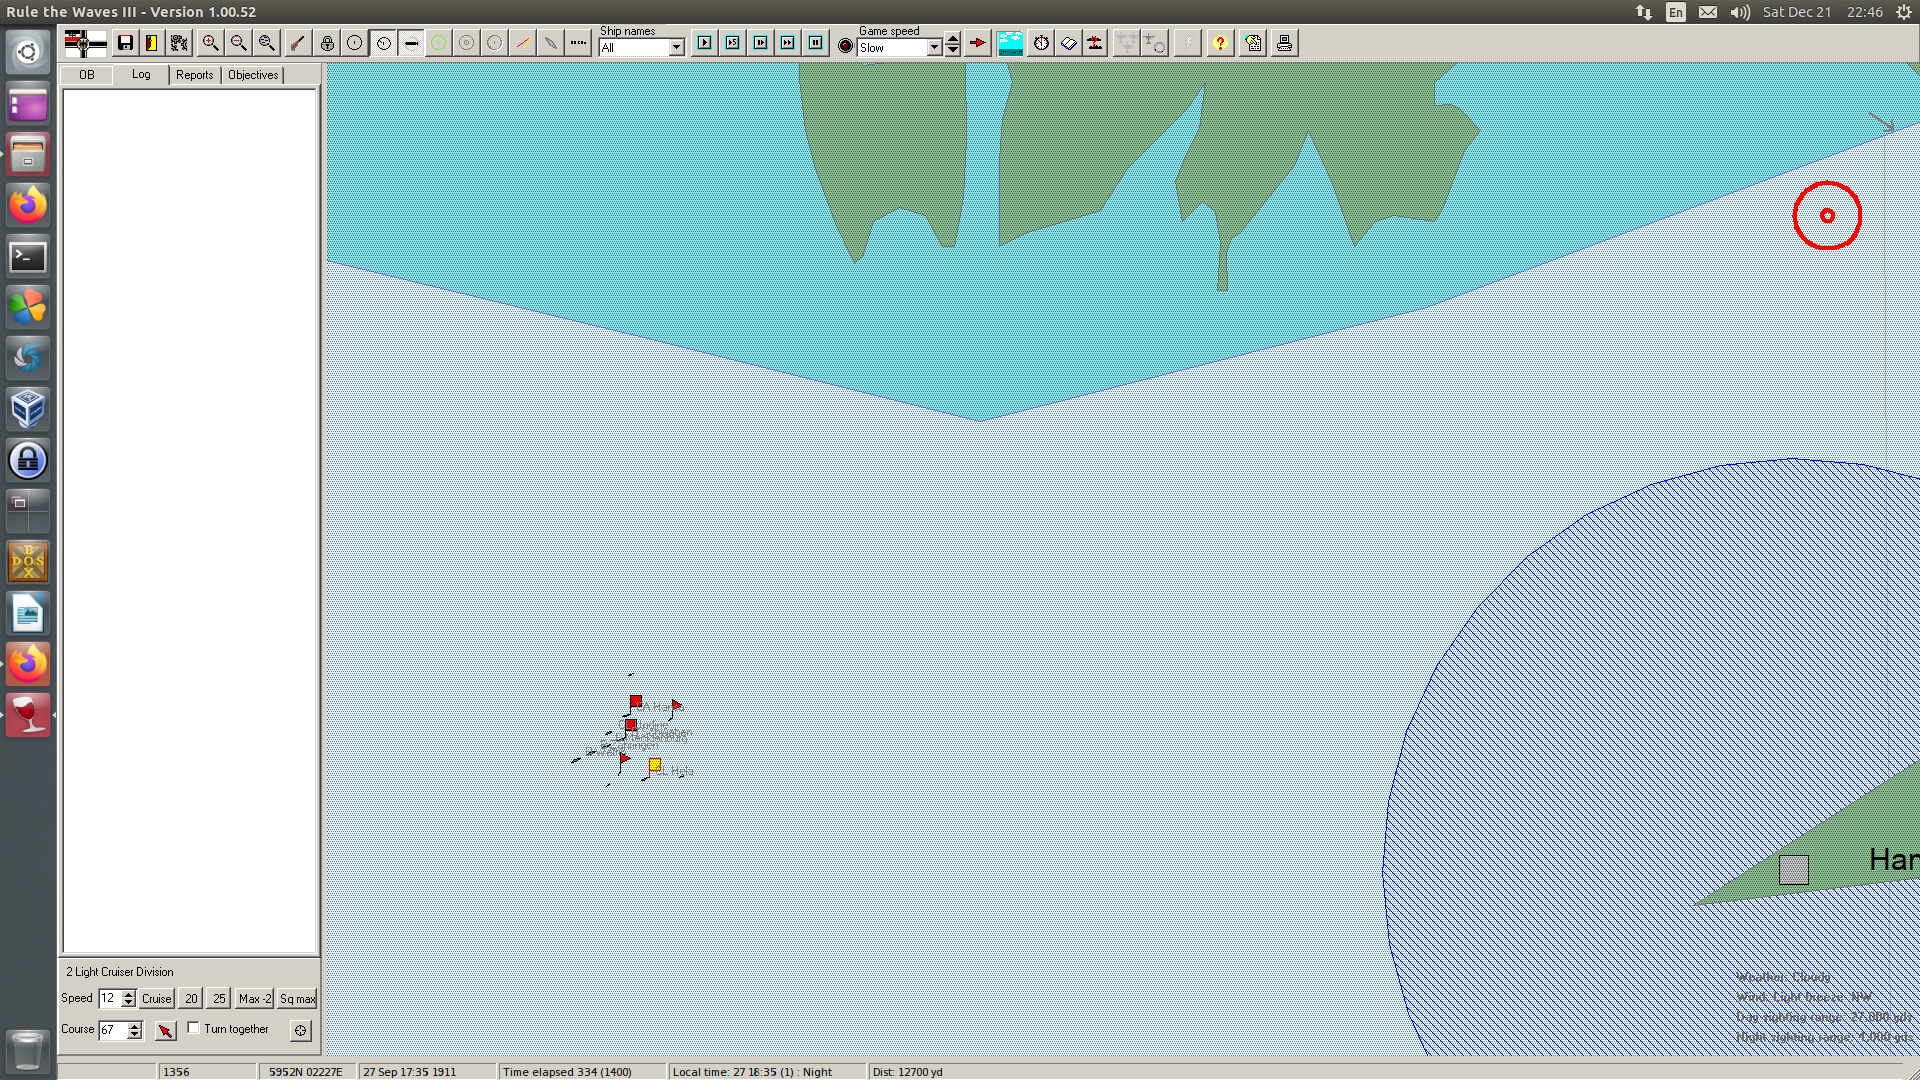This screenshot has width=1920, height=1080.
Task: Enable the Turn together checkbox
Action: click(x=194, y=1028)
